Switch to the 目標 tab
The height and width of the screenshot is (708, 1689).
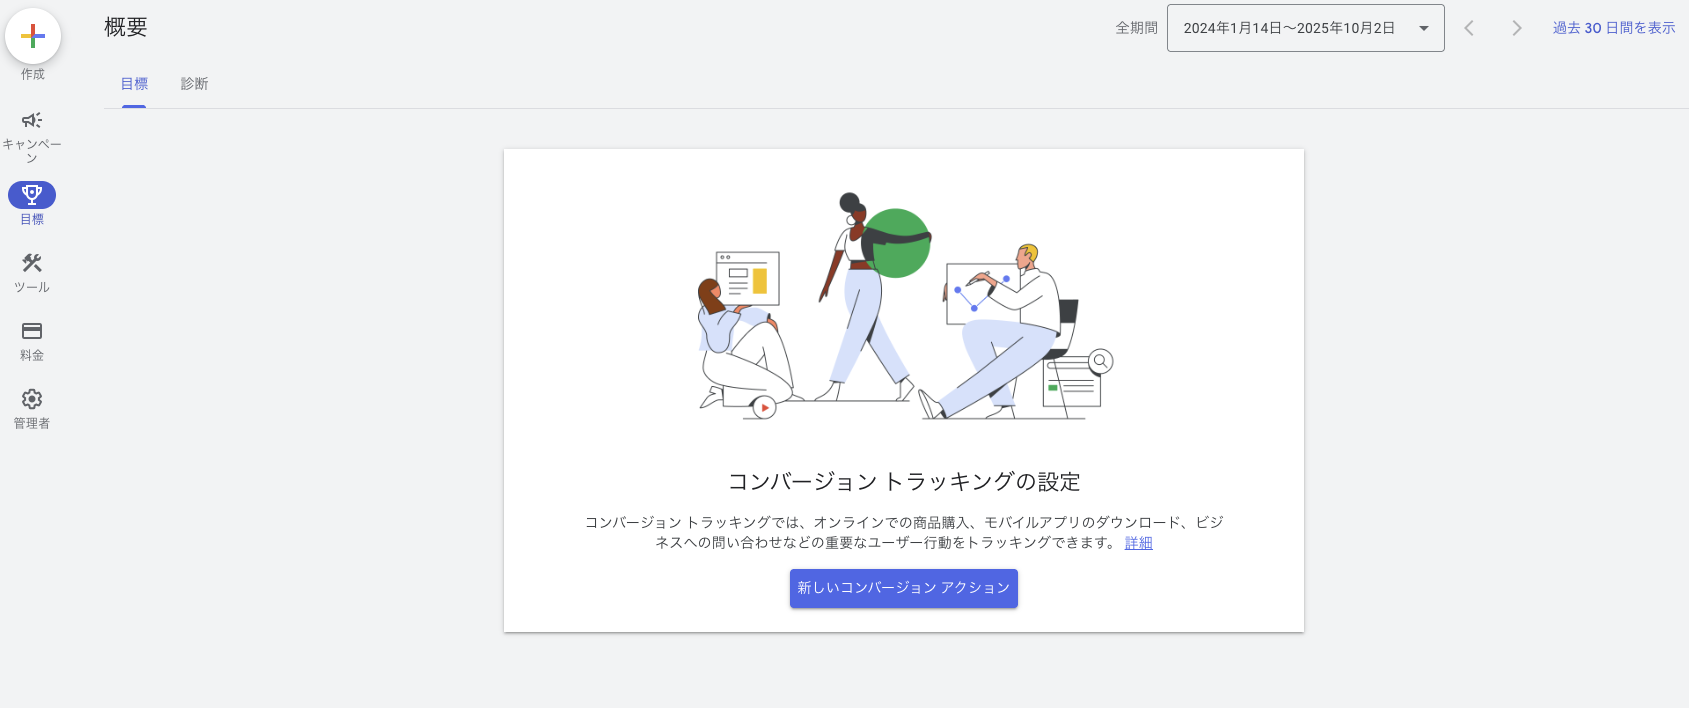pos(134,84)
